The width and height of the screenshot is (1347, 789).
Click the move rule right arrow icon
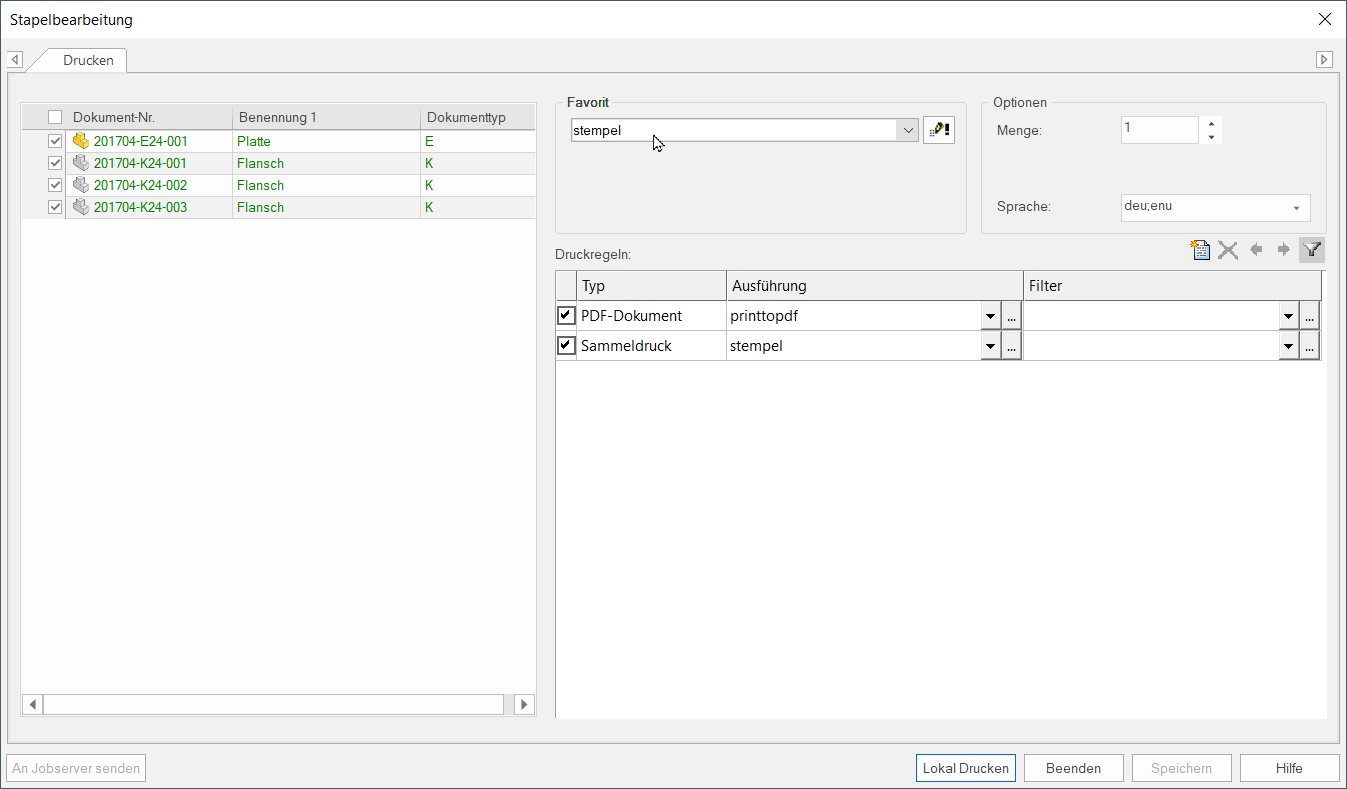point(1284,250)
